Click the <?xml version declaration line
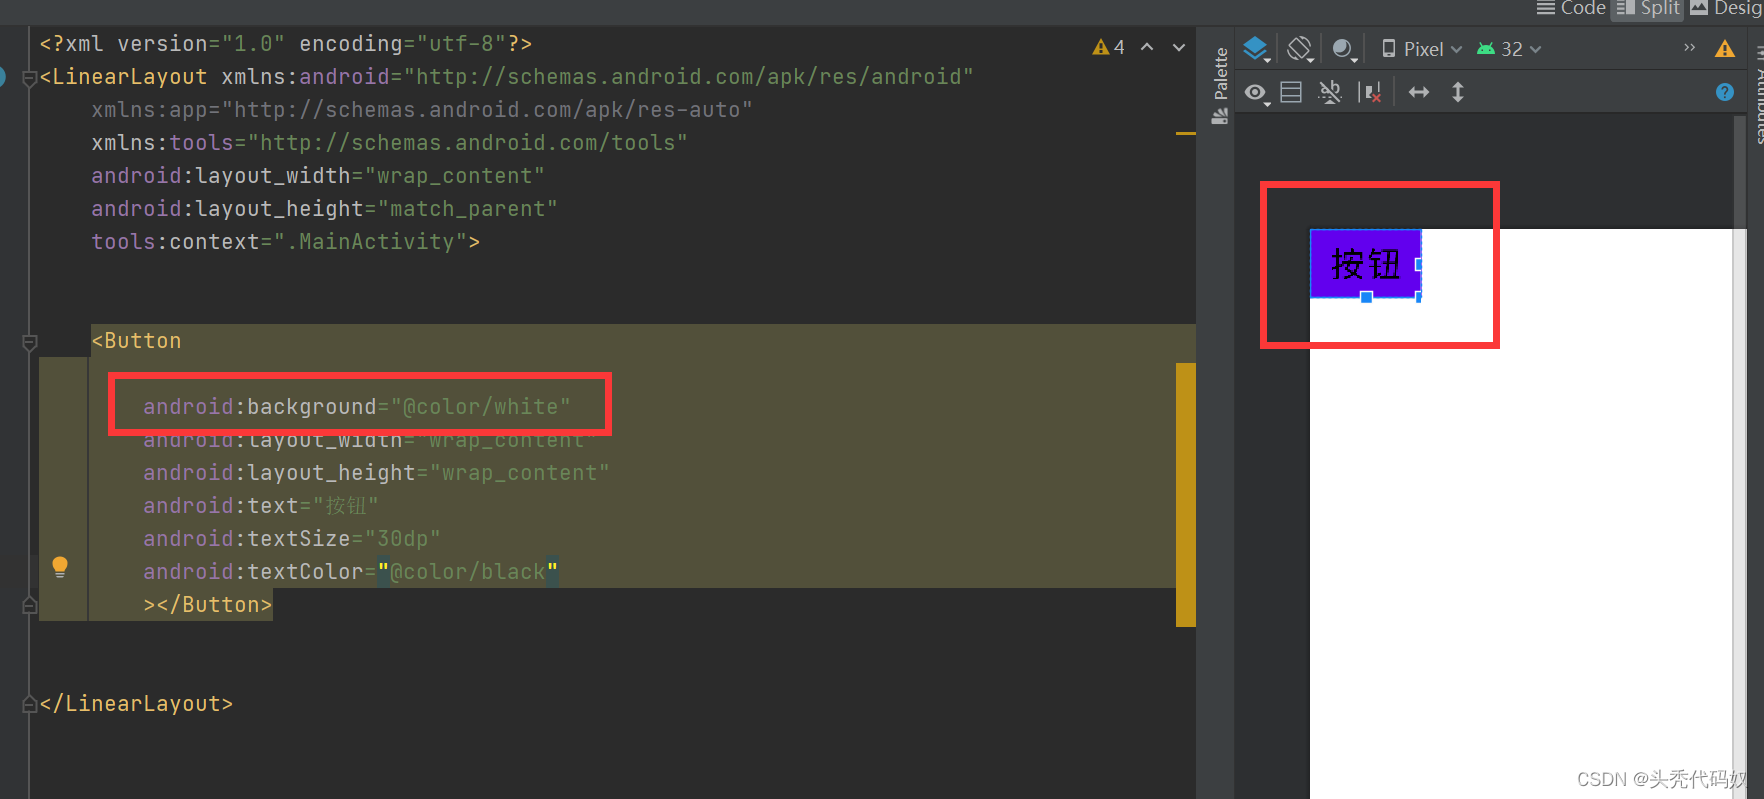Viewport: 1764px width, 799px height. click(285, 44)
